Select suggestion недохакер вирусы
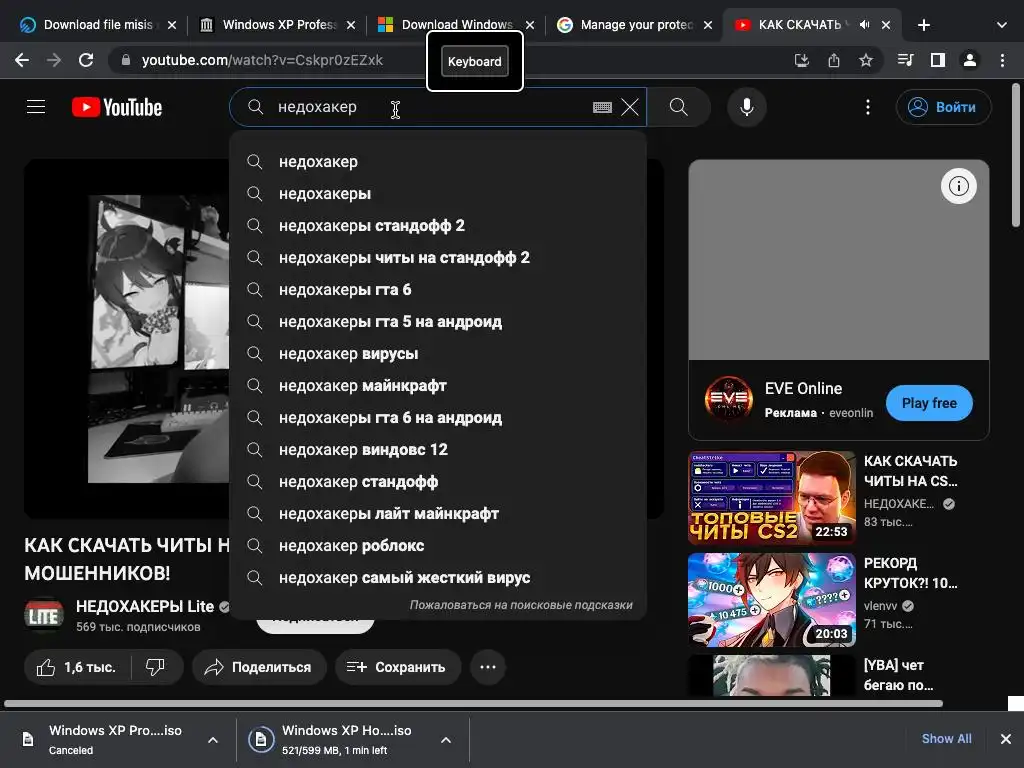The height and width of the screenshot is (768, 1024). click(438, 354)
